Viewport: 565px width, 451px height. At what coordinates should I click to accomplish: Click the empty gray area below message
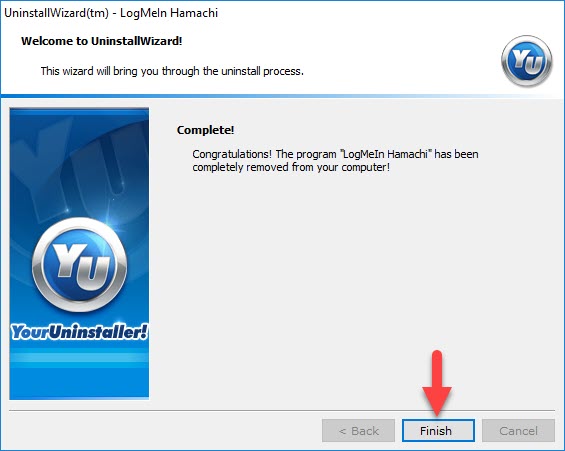(x=353, y=288)
